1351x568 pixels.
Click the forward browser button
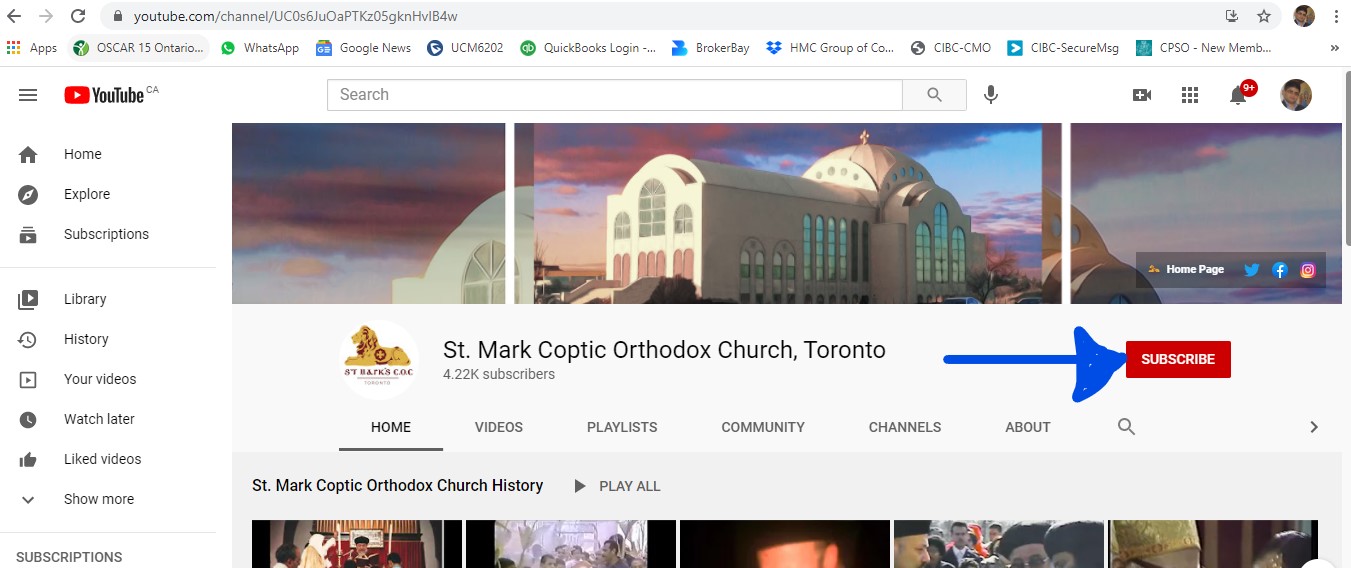(46, 17)
